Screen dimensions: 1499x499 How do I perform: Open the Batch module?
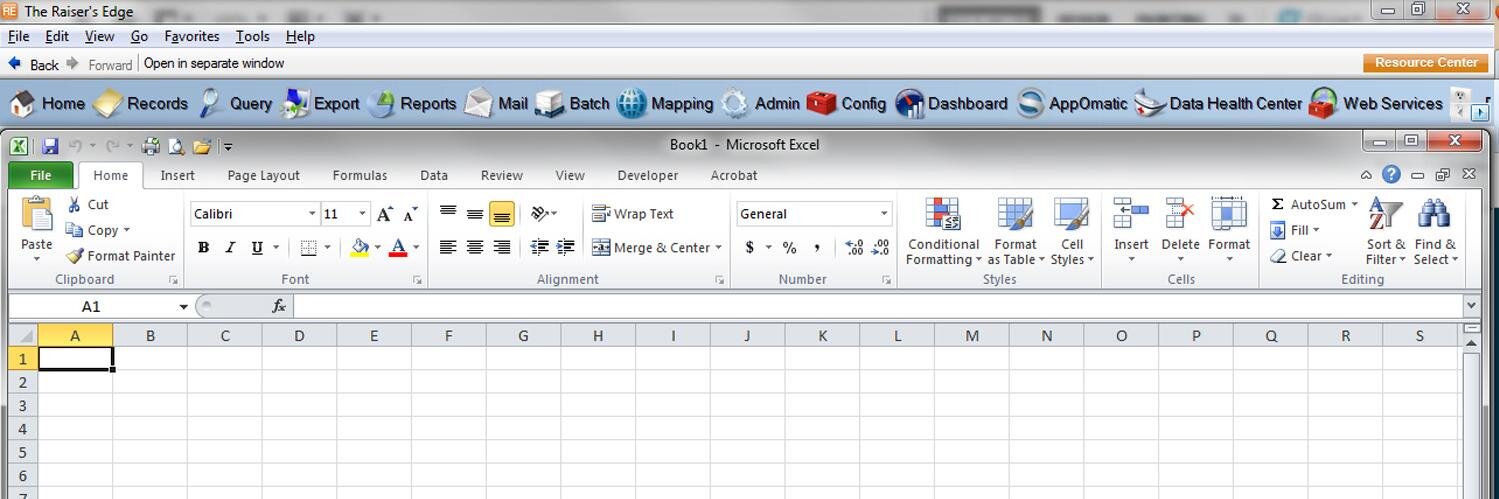(572, 103)
